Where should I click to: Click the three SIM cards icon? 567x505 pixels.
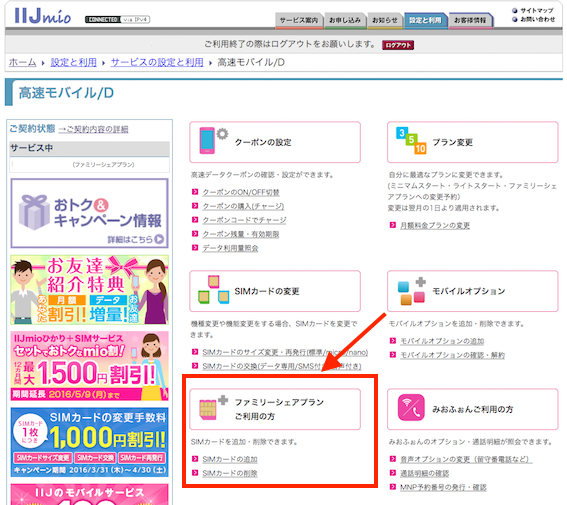click(213, 290)
